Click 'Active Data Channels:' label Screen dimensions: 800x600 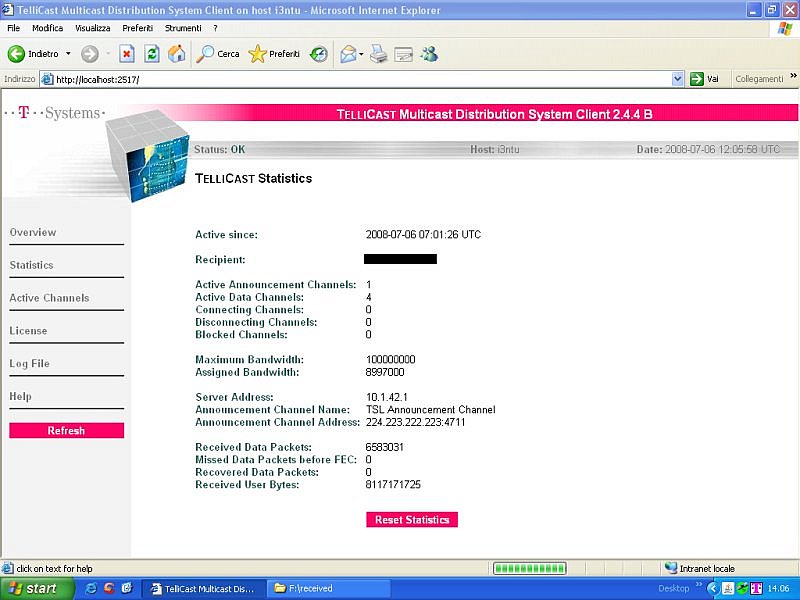pyautogui.click(x=249, y=297)
